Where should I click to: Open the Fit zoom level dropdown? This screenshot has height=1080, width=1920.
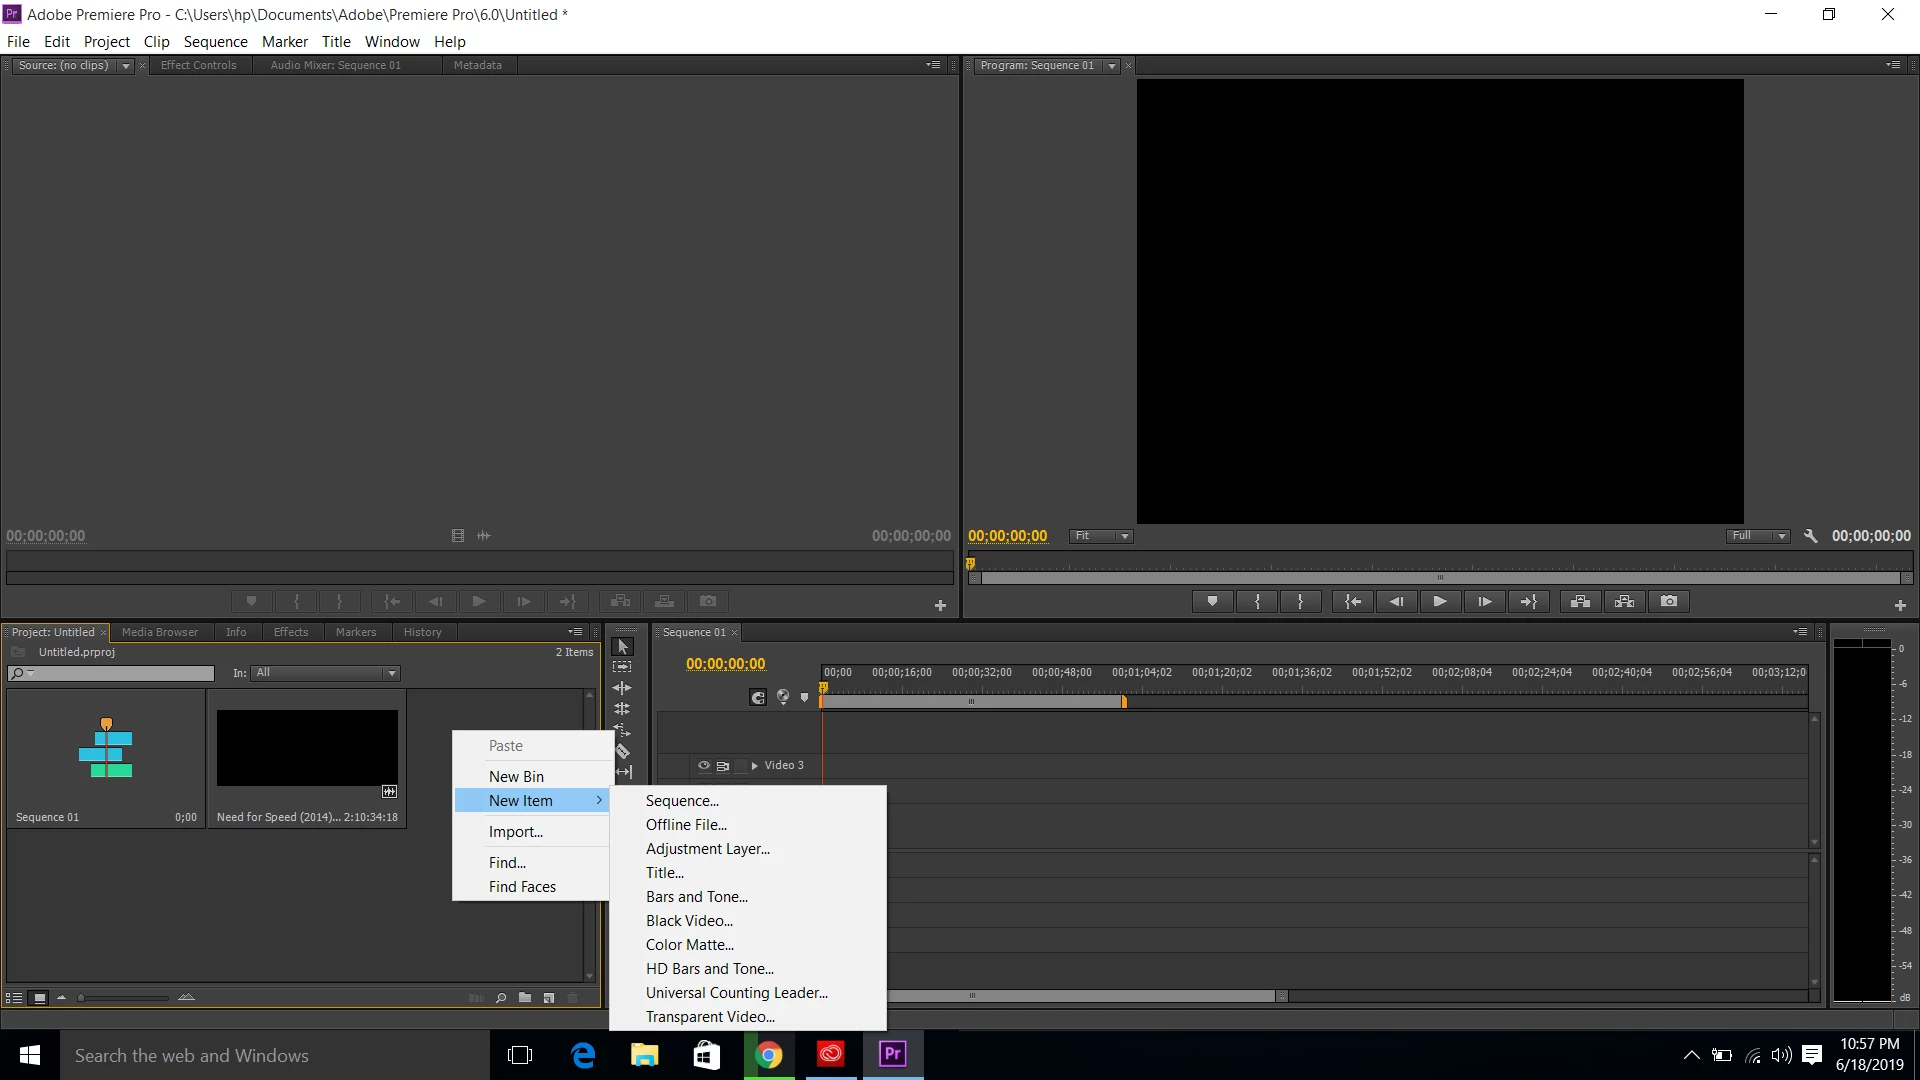tap(1101, 536)
